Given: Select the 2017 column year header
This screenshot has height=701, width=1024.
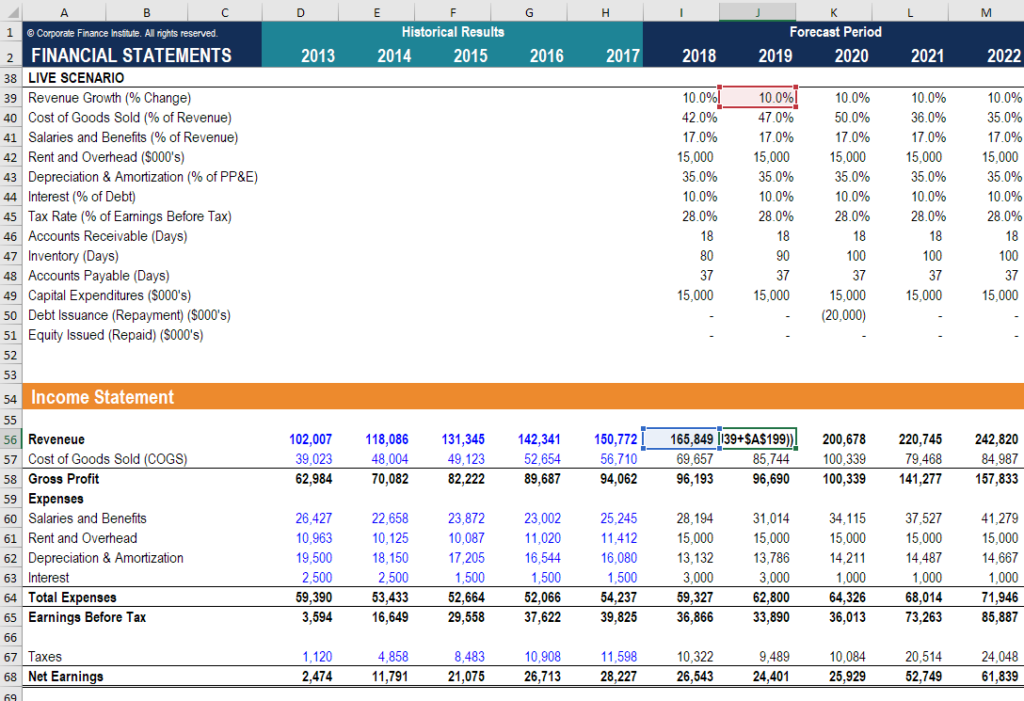Looking at the screenshot, I should 604,56.
